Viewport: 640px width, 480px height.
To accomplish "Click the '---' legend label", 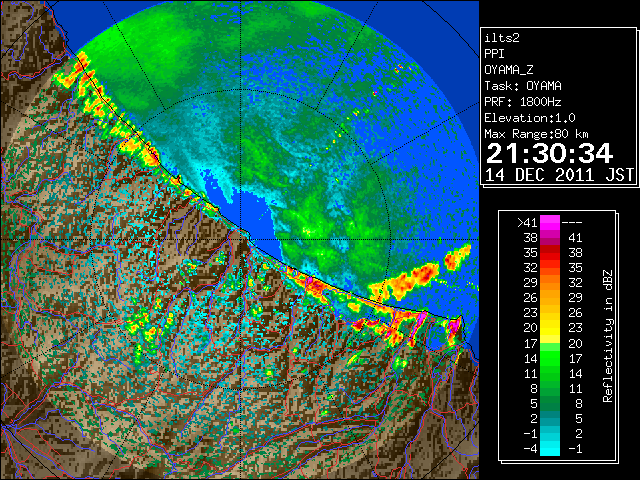I will [572, 223].
